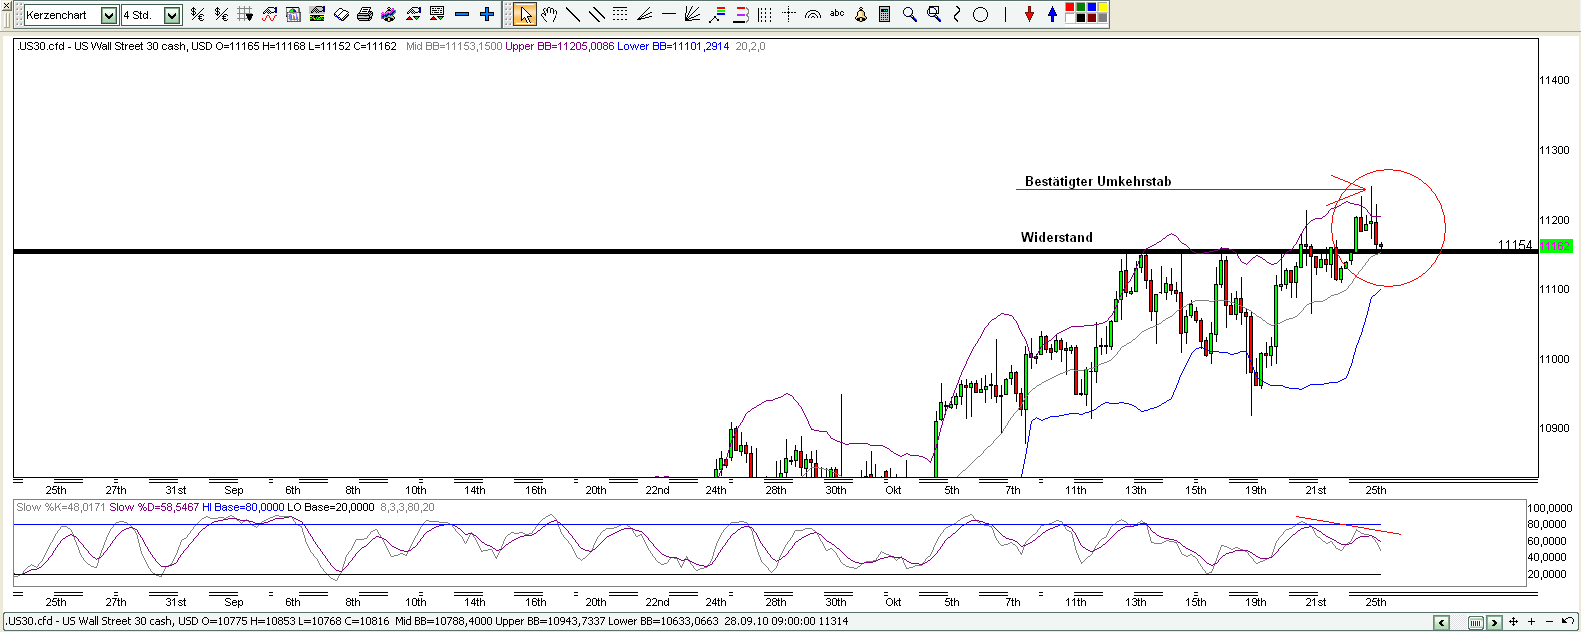Click the undo arrow reset icon
This screenshot has height=632, width=1581.
(1567, 621)
